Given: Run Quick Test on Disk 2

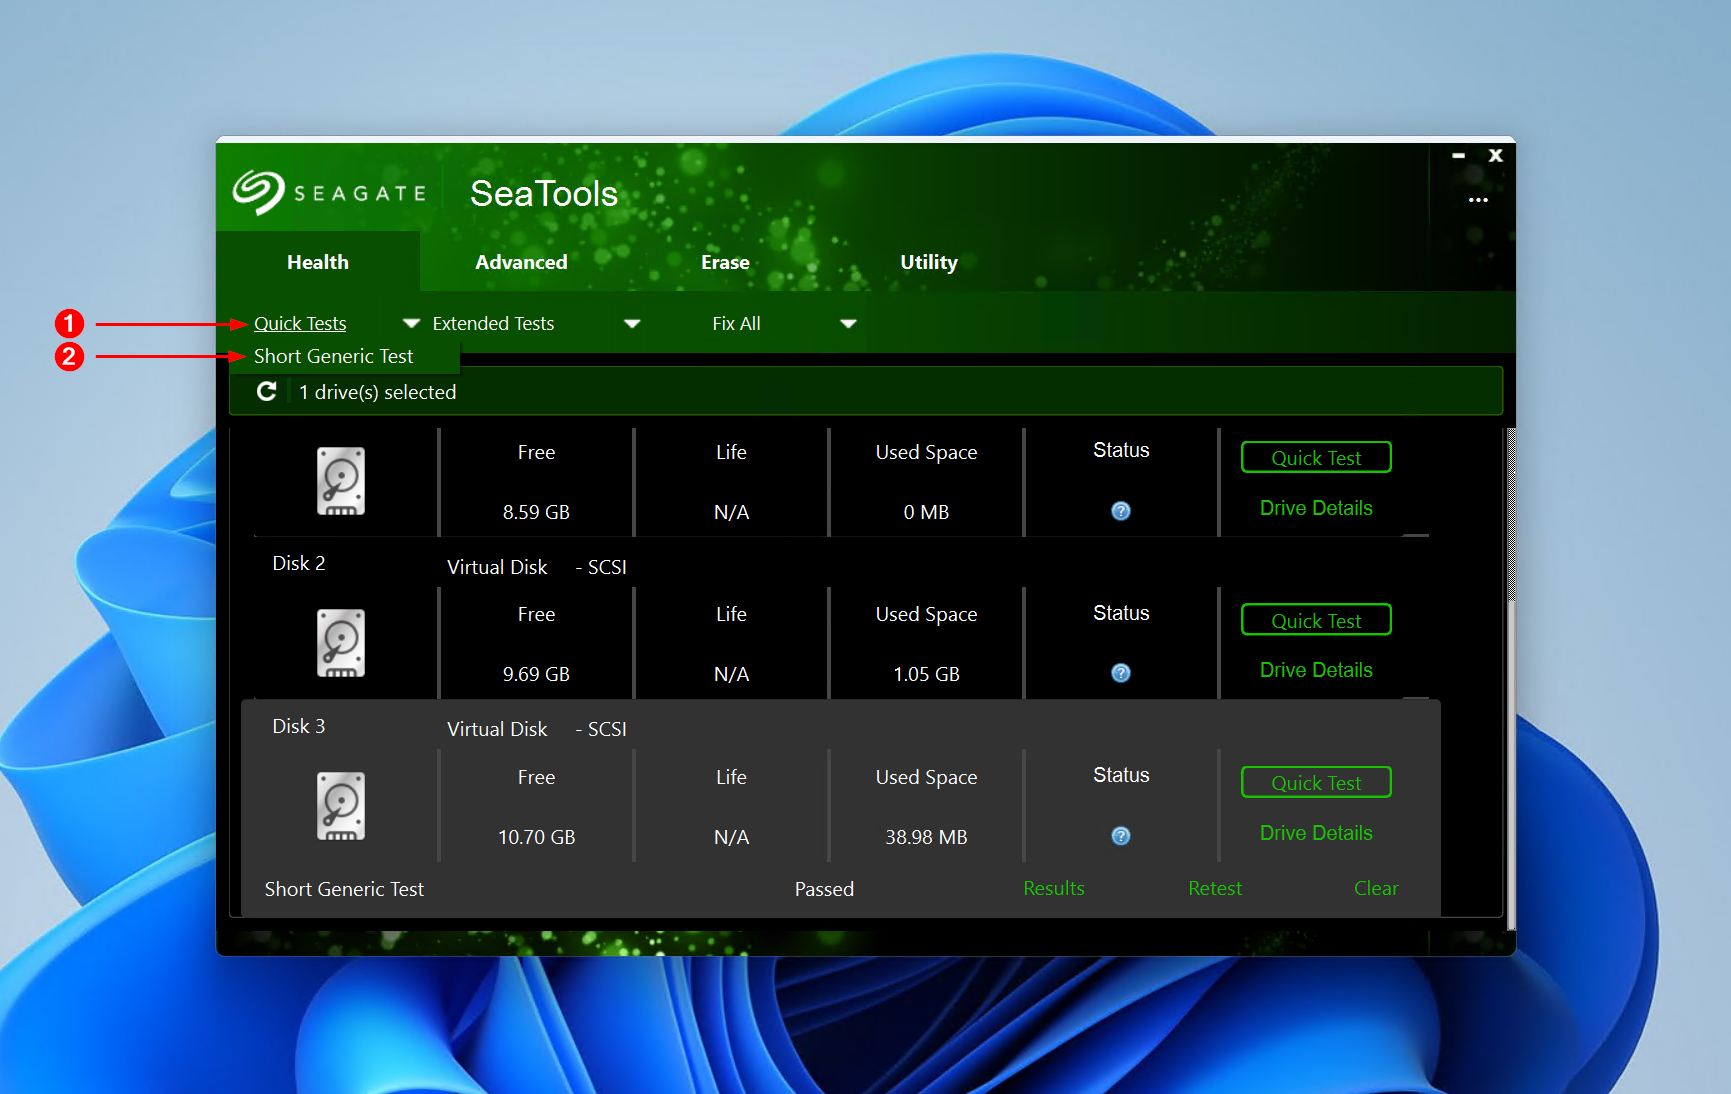Looking at the screenshot, I should 1316,620.
